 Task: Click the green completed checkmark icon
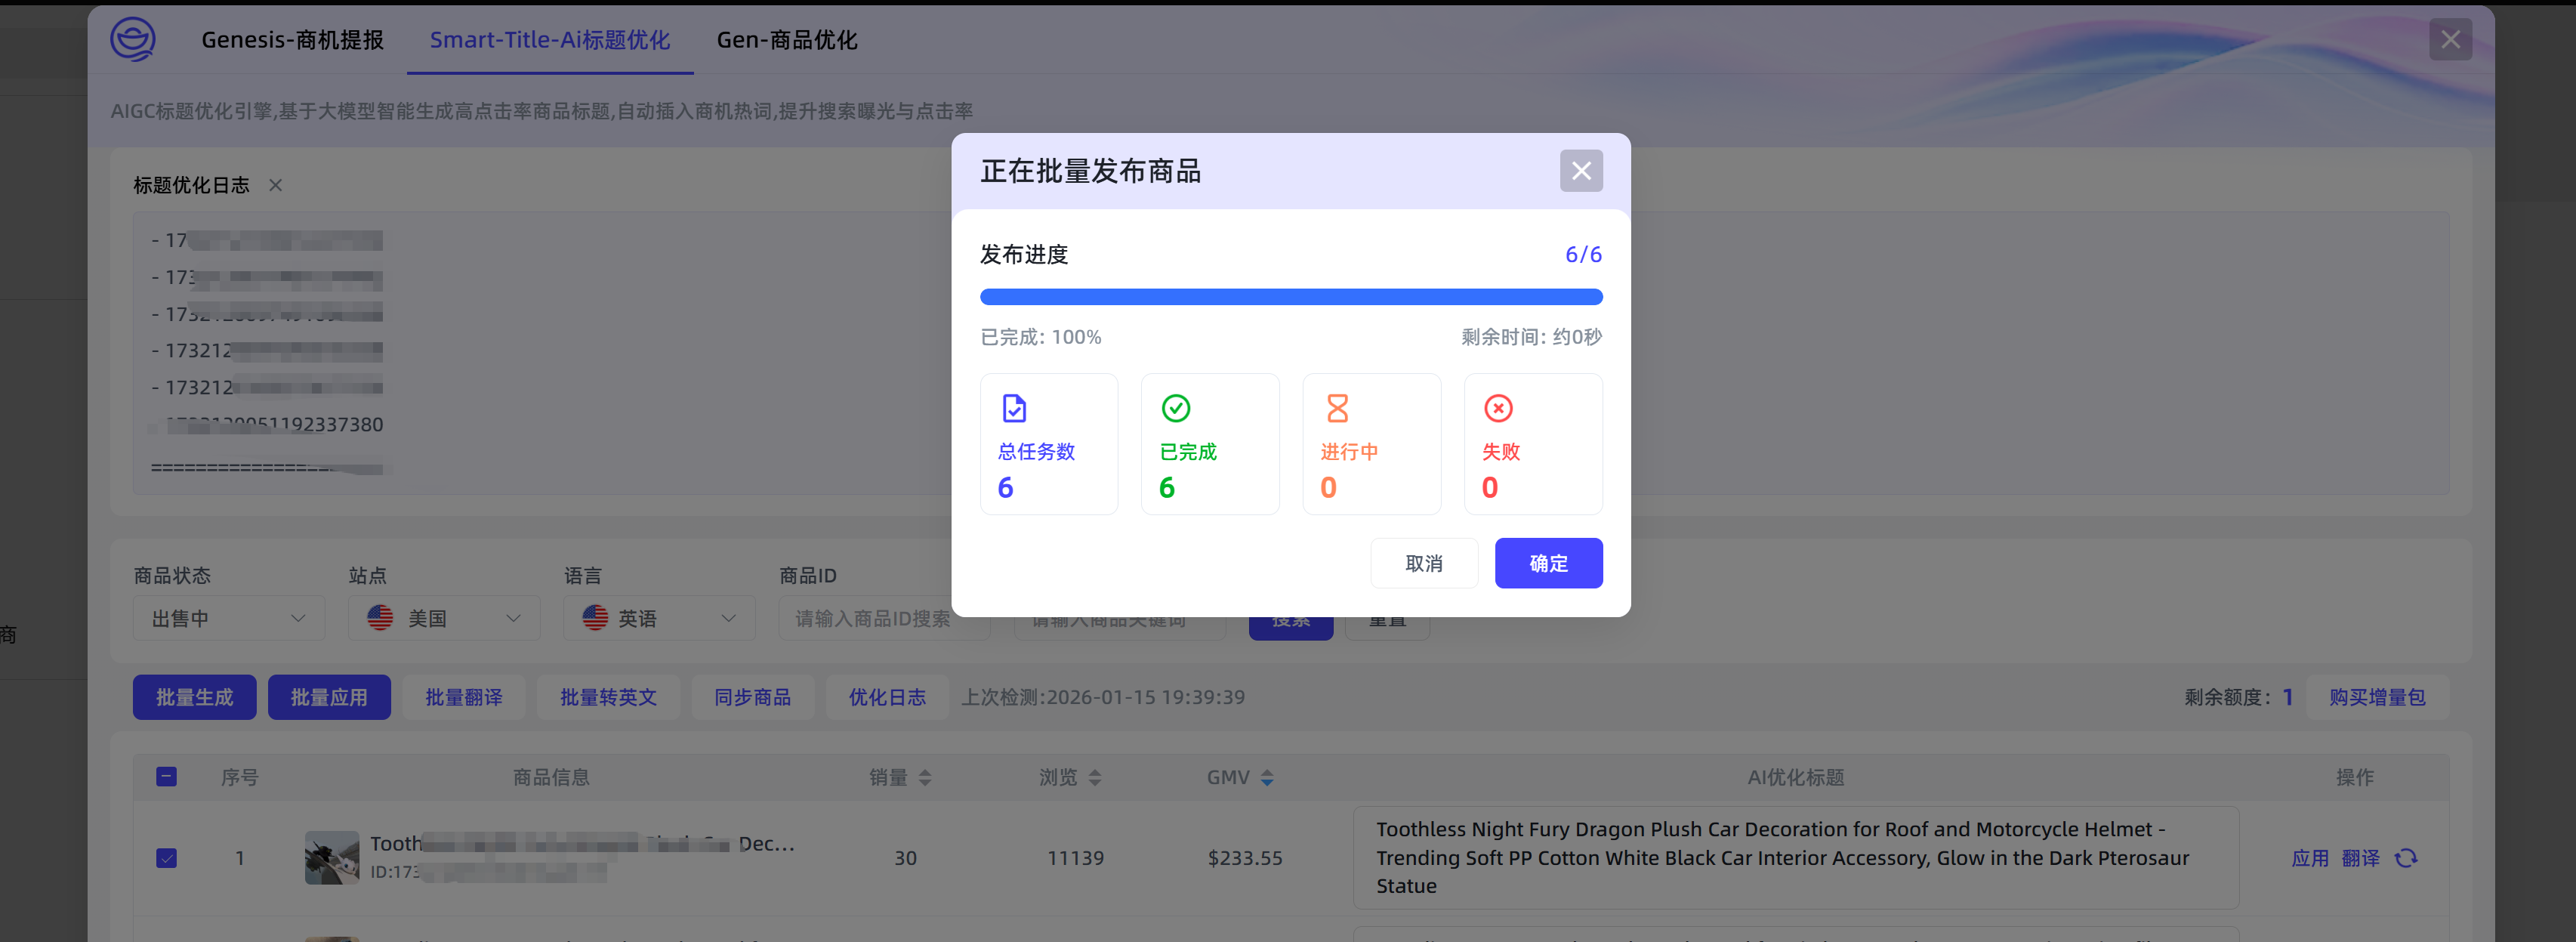[x=1175, y=408]
